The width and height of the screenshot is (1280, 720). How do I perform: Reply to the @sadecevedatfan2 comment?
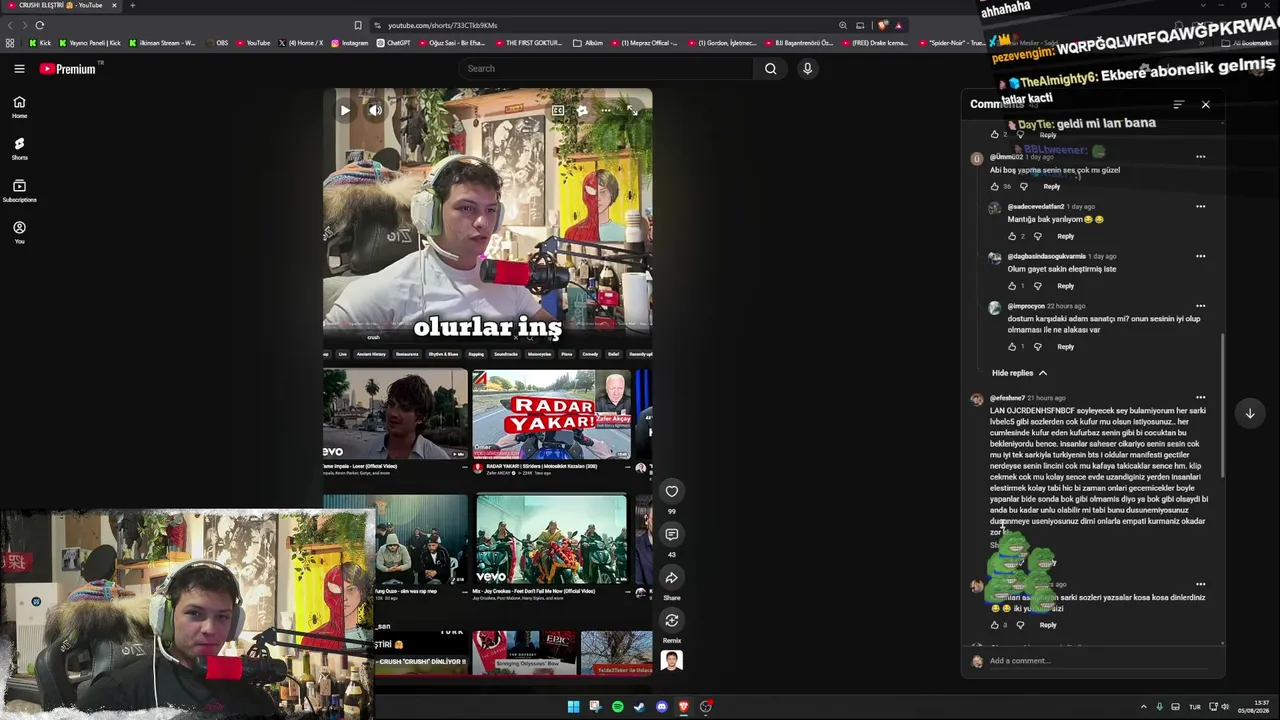coord(1066,236)
